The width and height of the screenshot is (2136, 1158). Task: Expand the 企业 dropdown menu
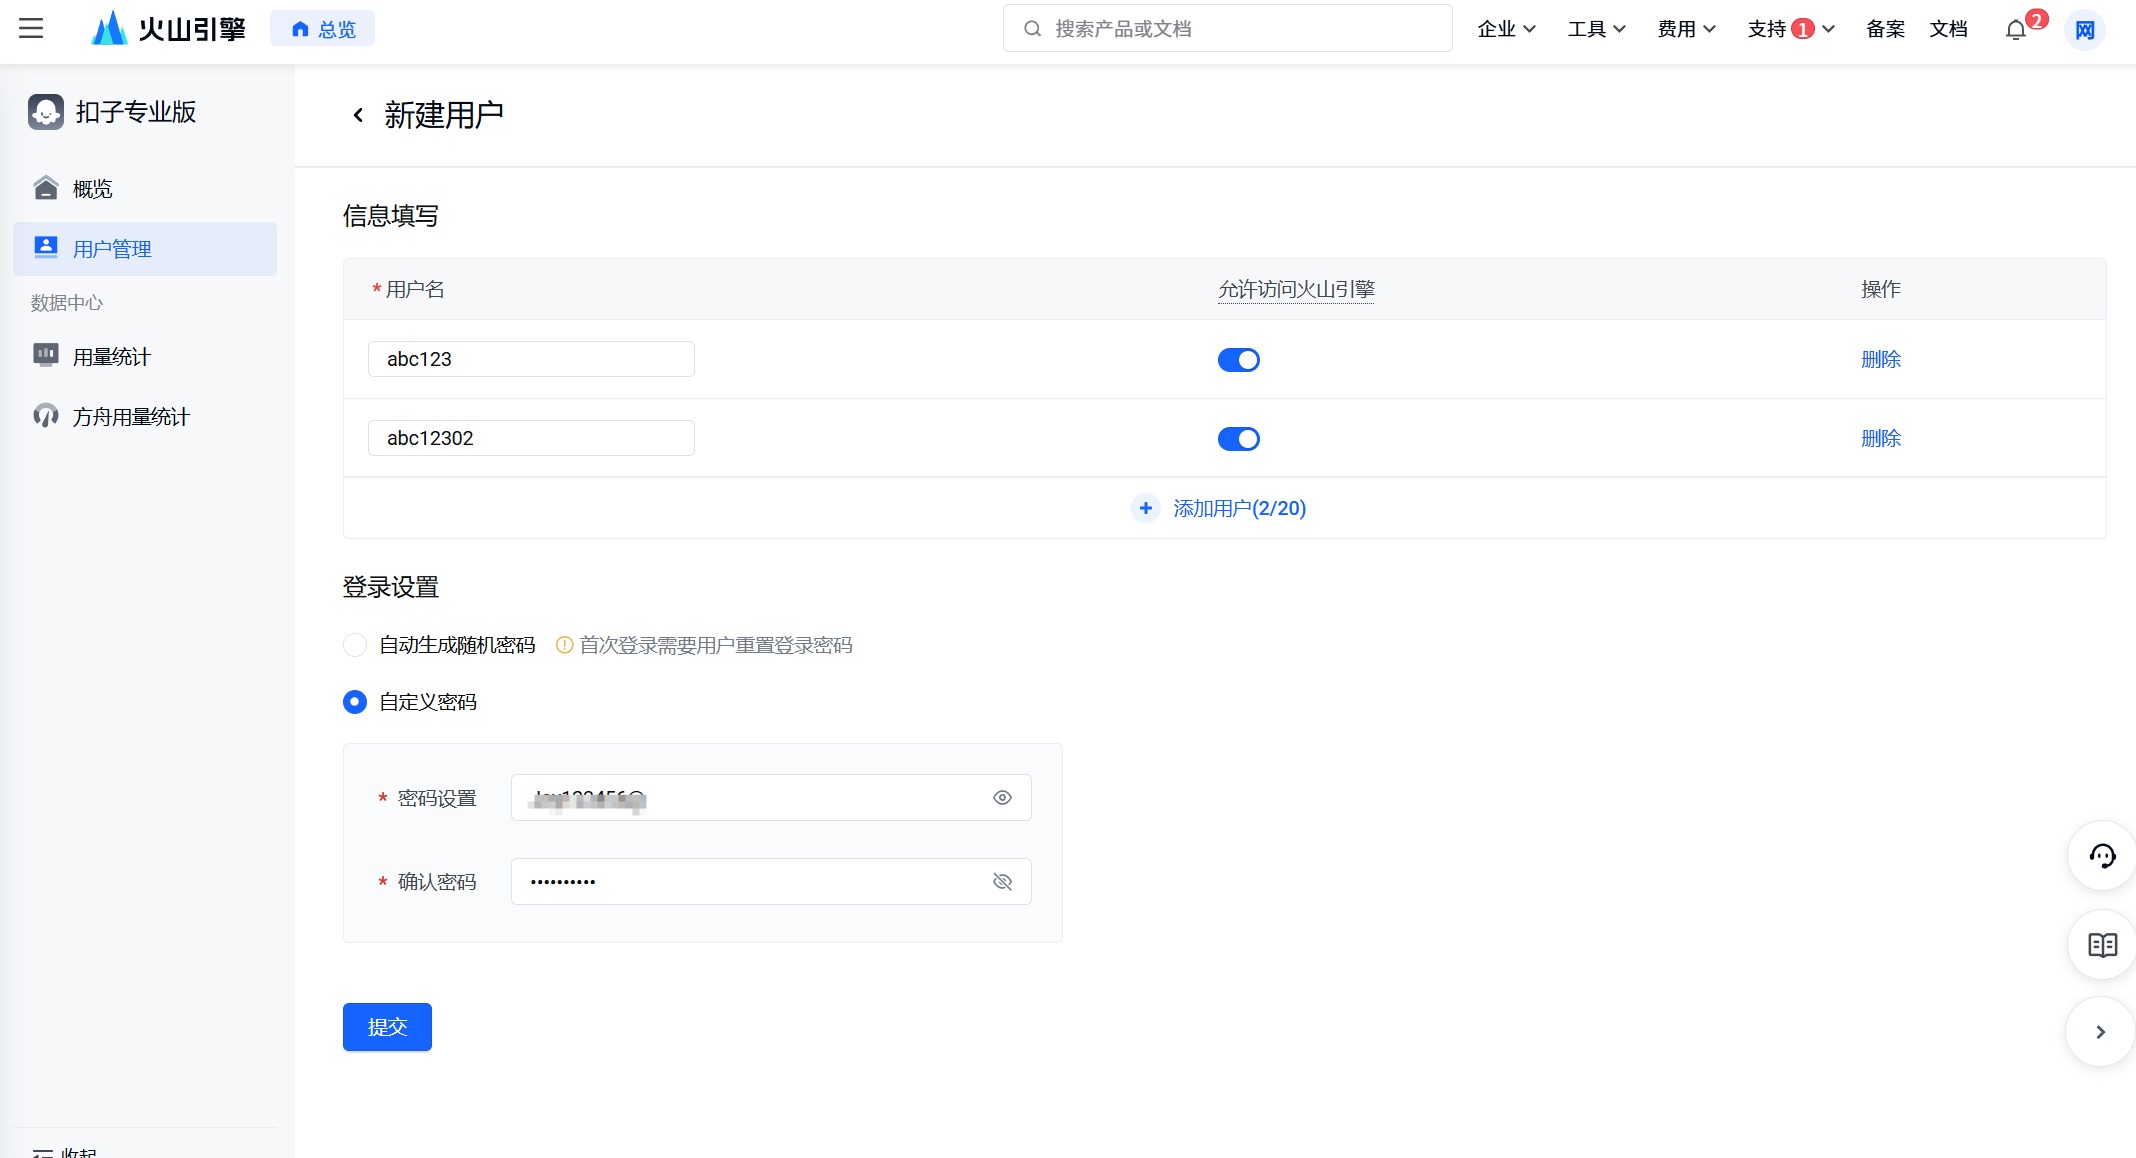pos(1506,29)
